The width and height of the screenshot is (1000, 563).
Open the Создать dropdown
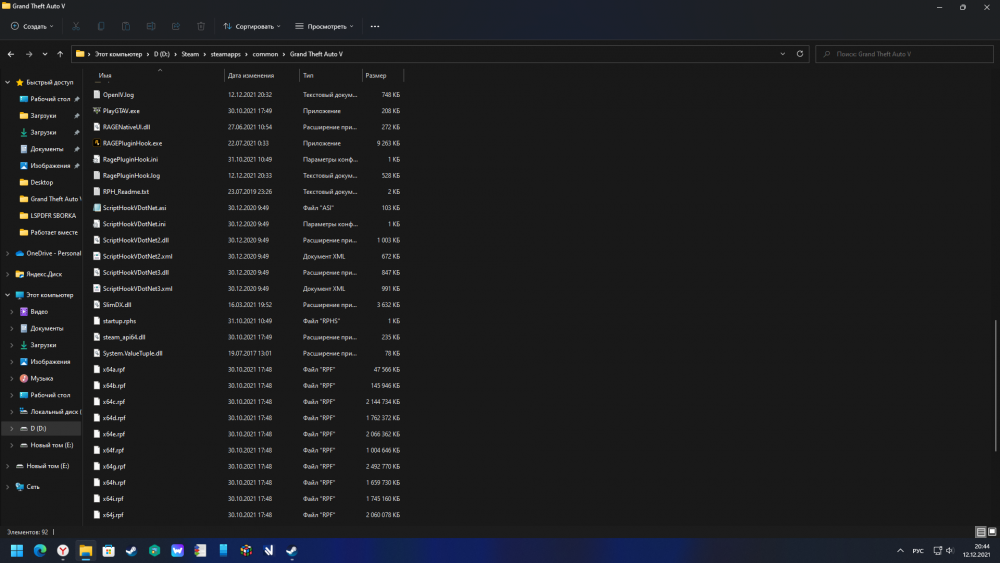(x=32, y=26)
